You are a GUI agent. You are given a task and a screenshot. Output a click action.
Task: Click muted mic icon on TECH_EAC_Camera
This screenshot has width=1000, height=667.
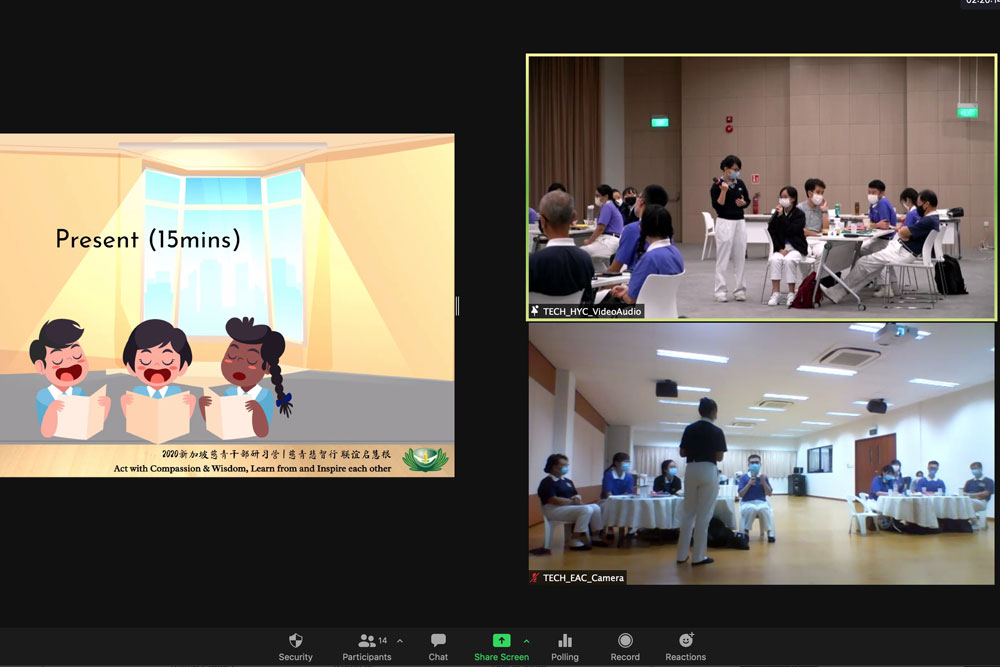[x=535, y=578]
